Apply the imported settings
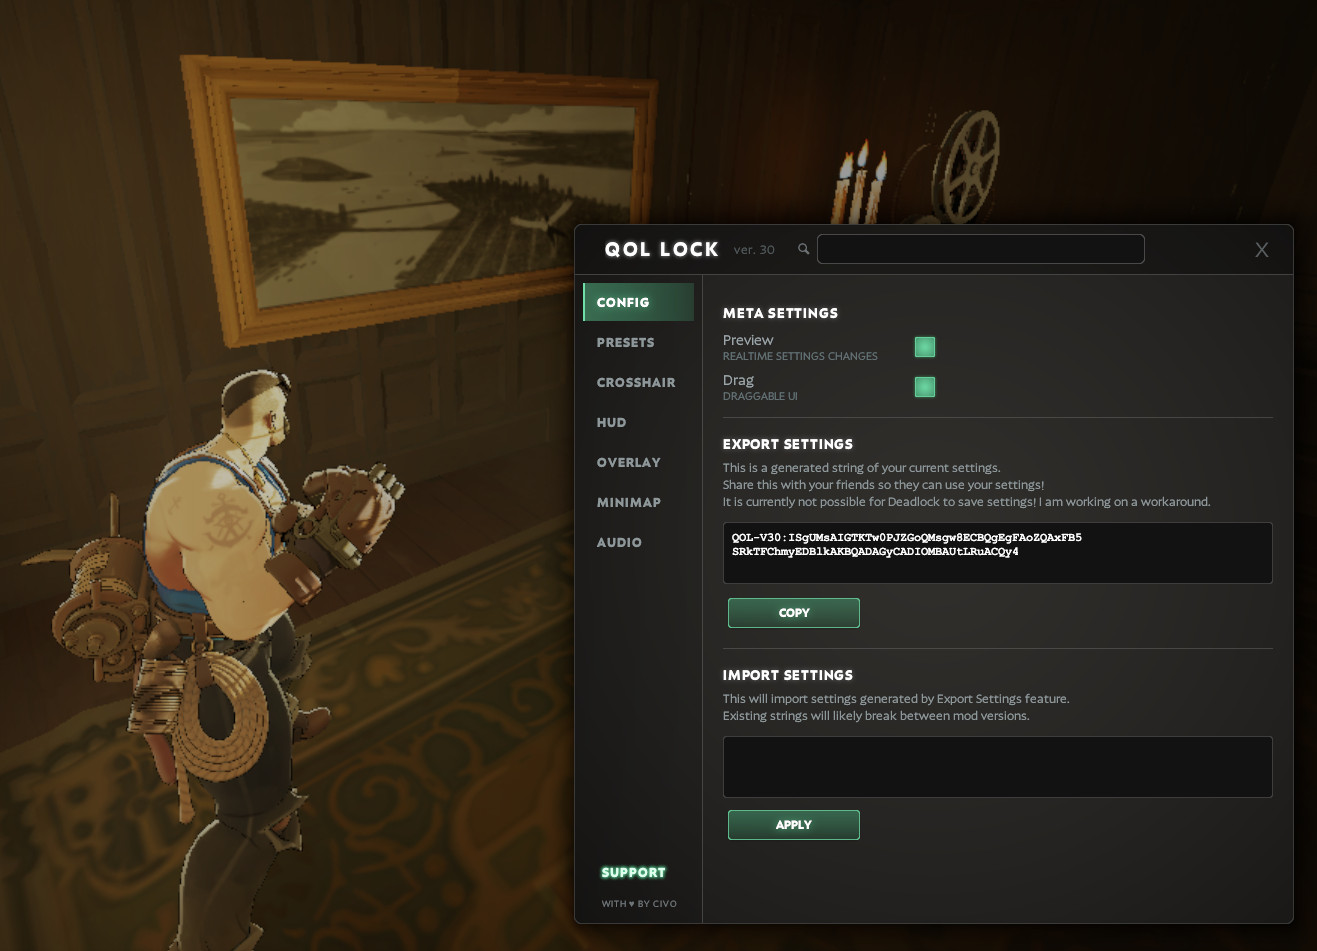 pos(794,825)
